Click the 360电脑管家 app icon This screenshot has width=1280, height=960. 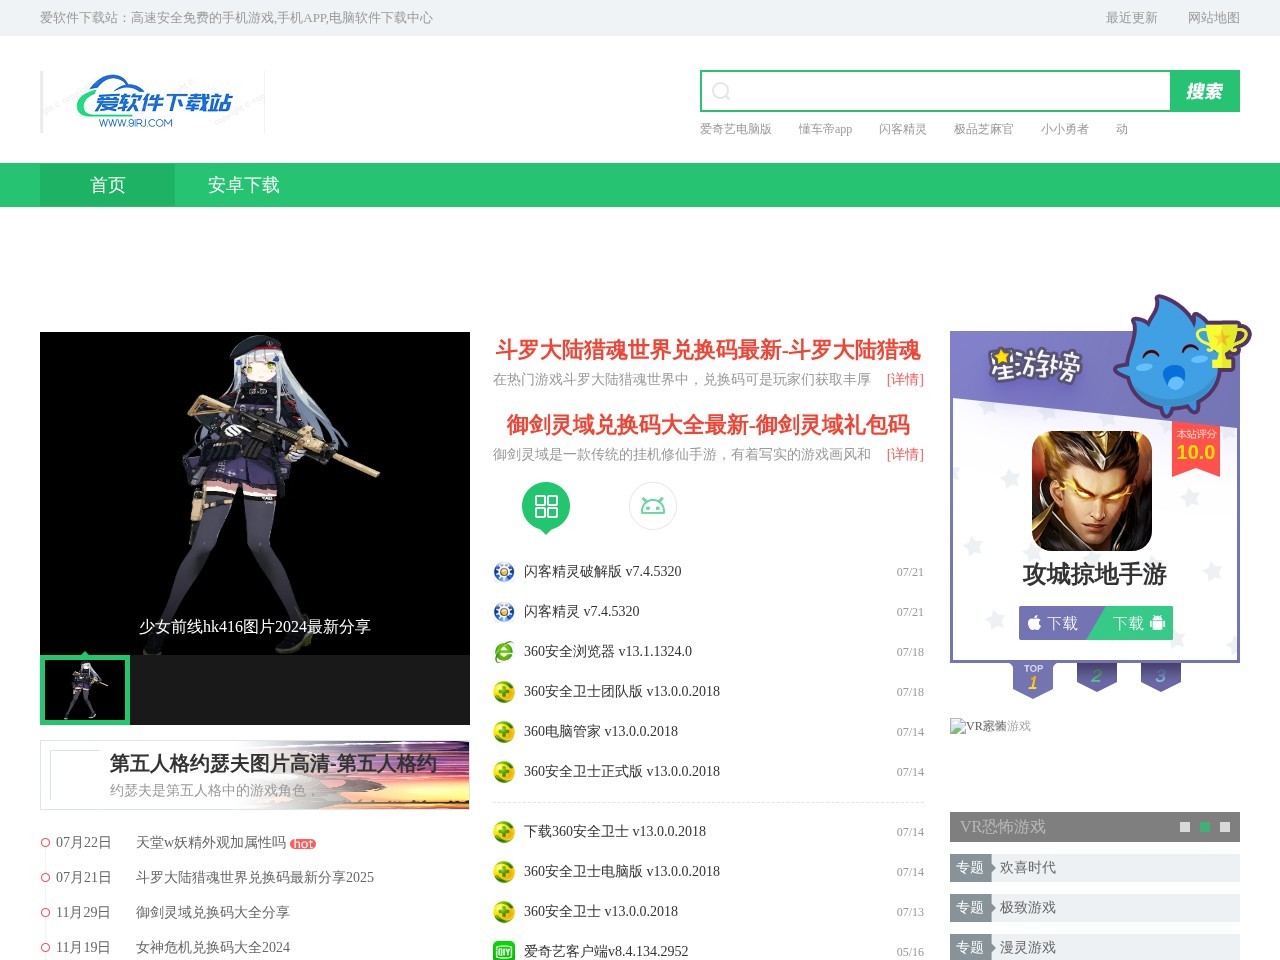point(504,732)
